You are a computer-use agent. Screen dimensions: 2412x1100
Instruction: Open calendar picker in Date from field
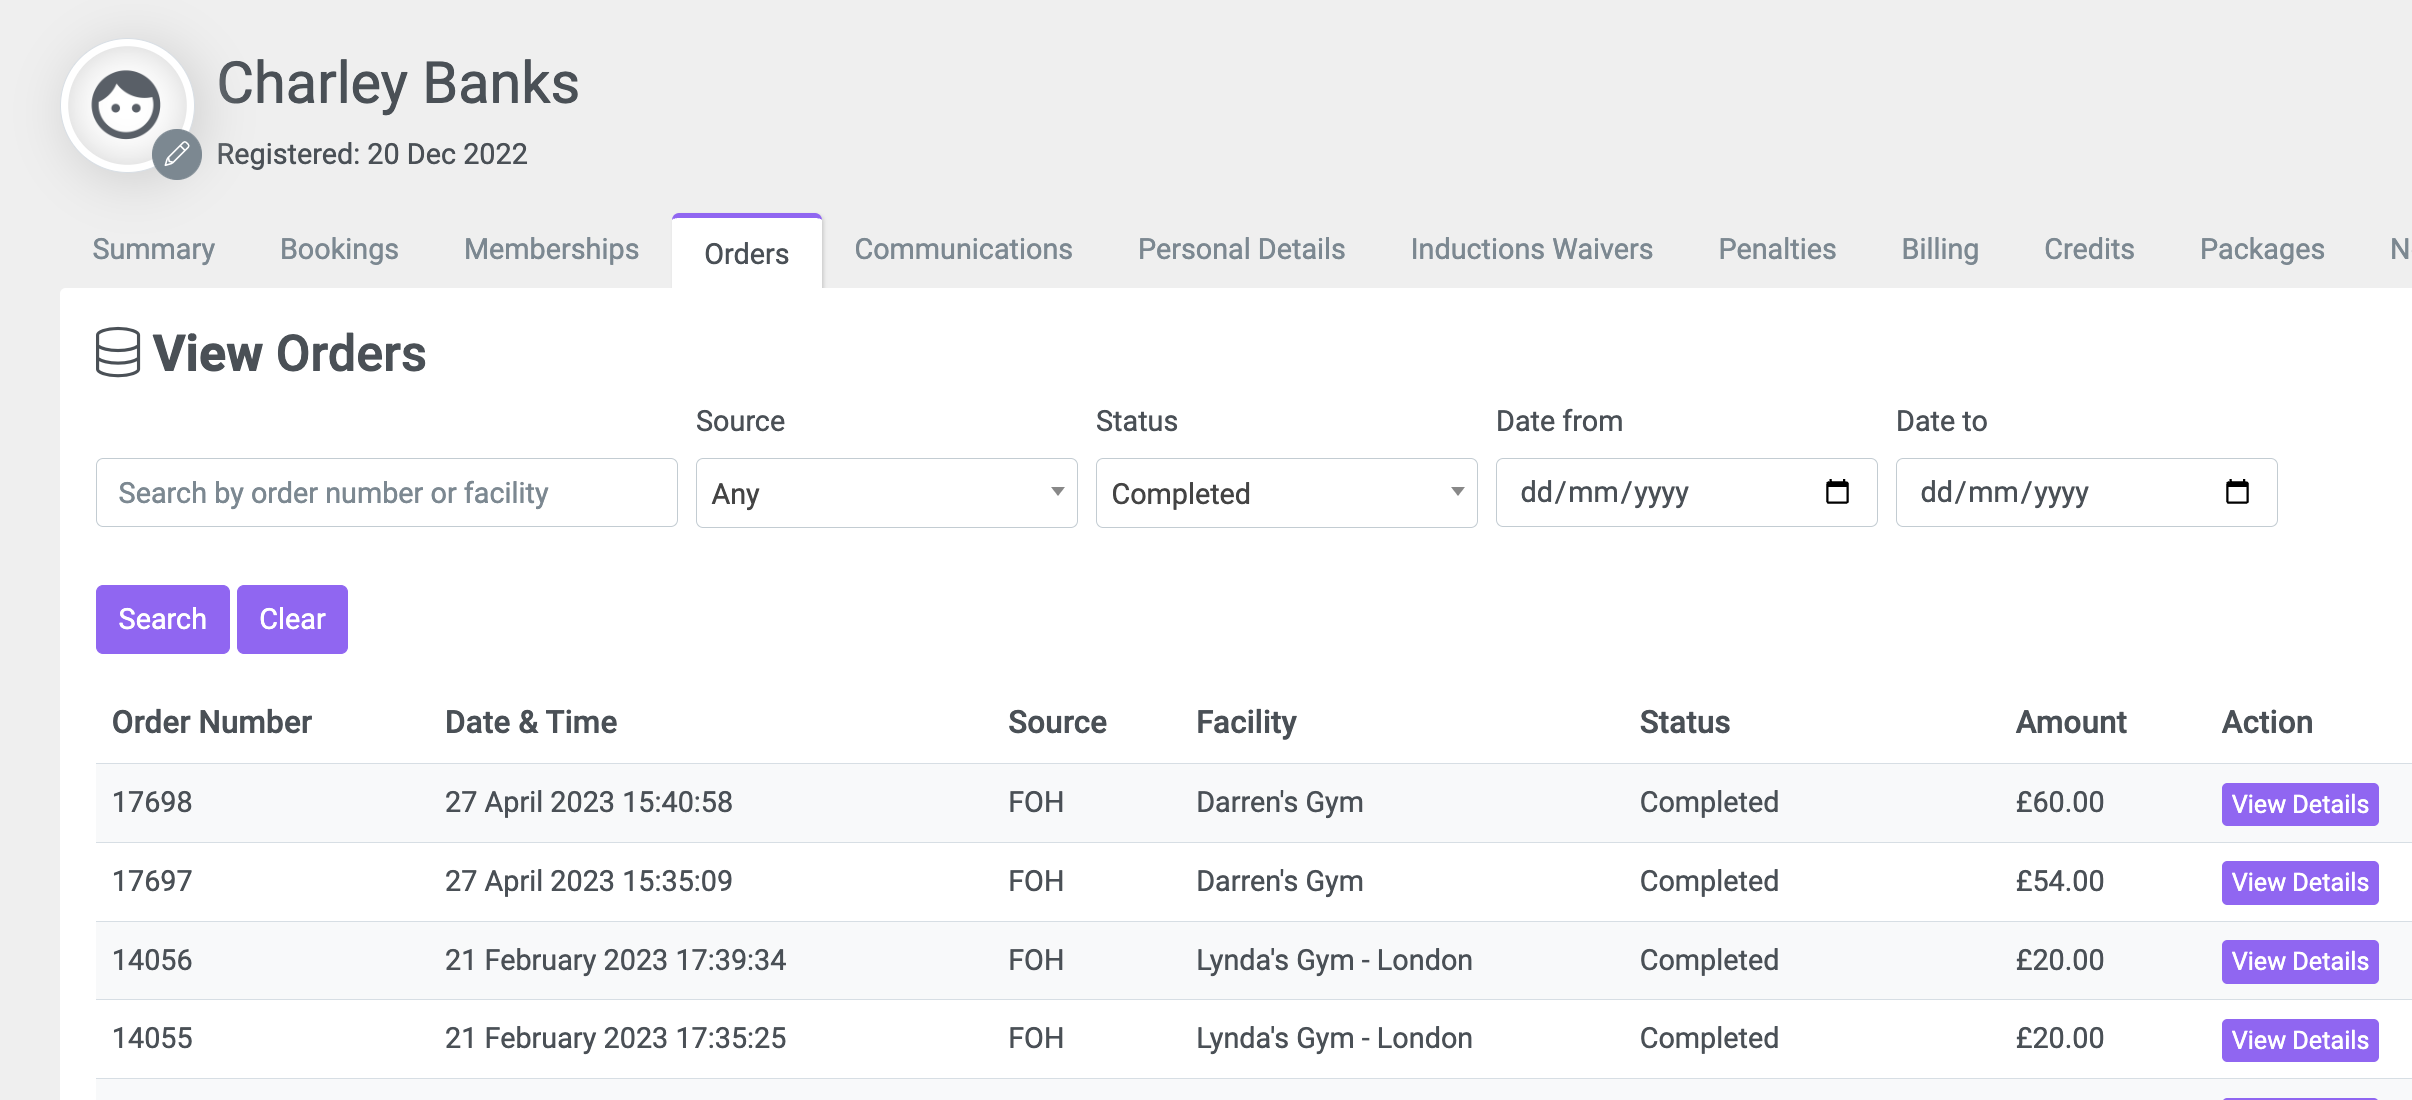point(1837,492)
